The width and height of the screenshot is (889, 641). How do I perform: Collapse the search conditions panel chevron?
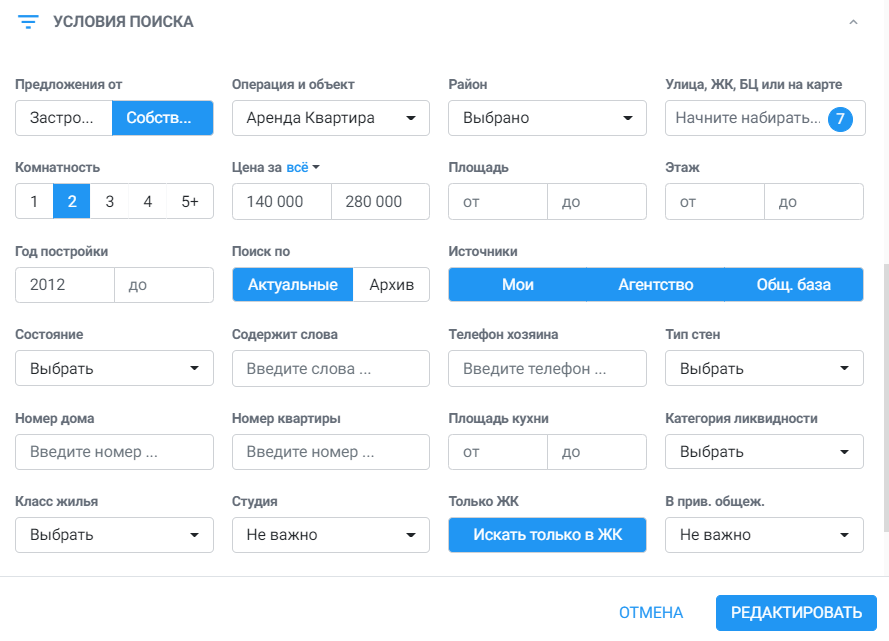pos(853,22)
